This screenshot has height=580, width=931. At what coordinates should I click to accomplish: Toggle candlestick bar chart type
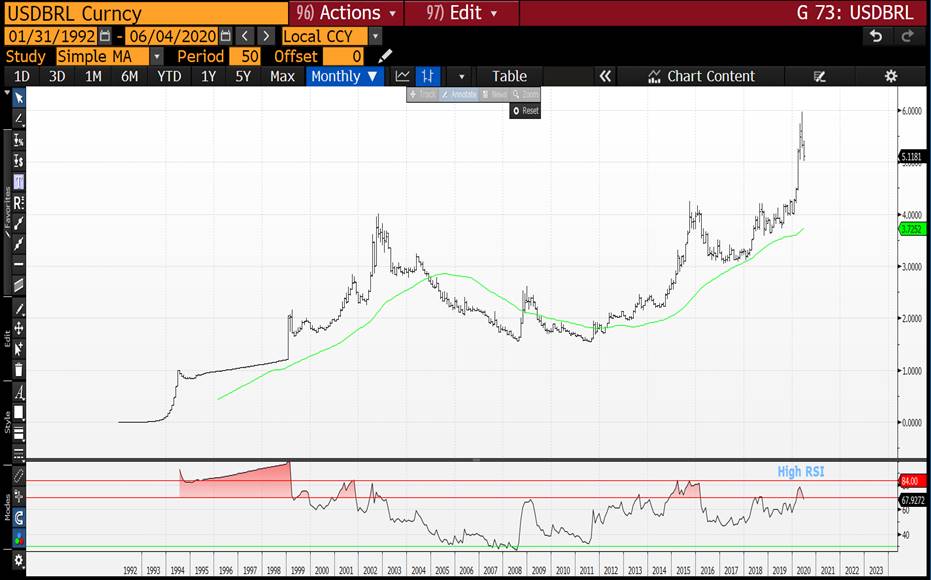[428, 76]
